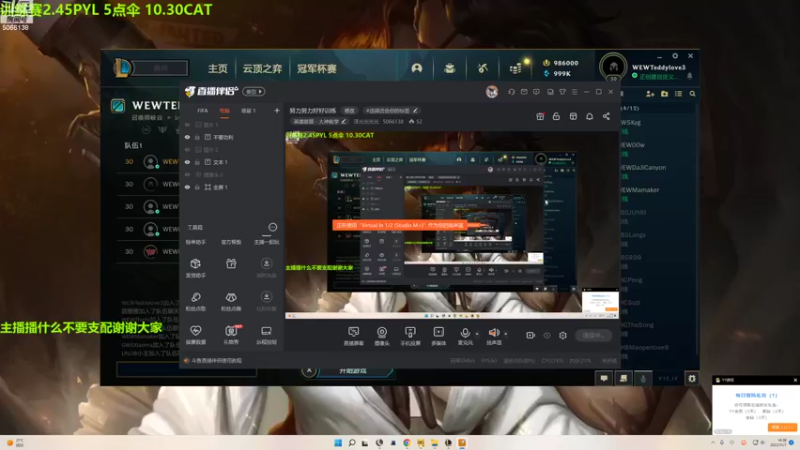The height and width of the screenshot is (450, 800).
Task: Show the hidden 图片 2 layer
Action: 187,149
